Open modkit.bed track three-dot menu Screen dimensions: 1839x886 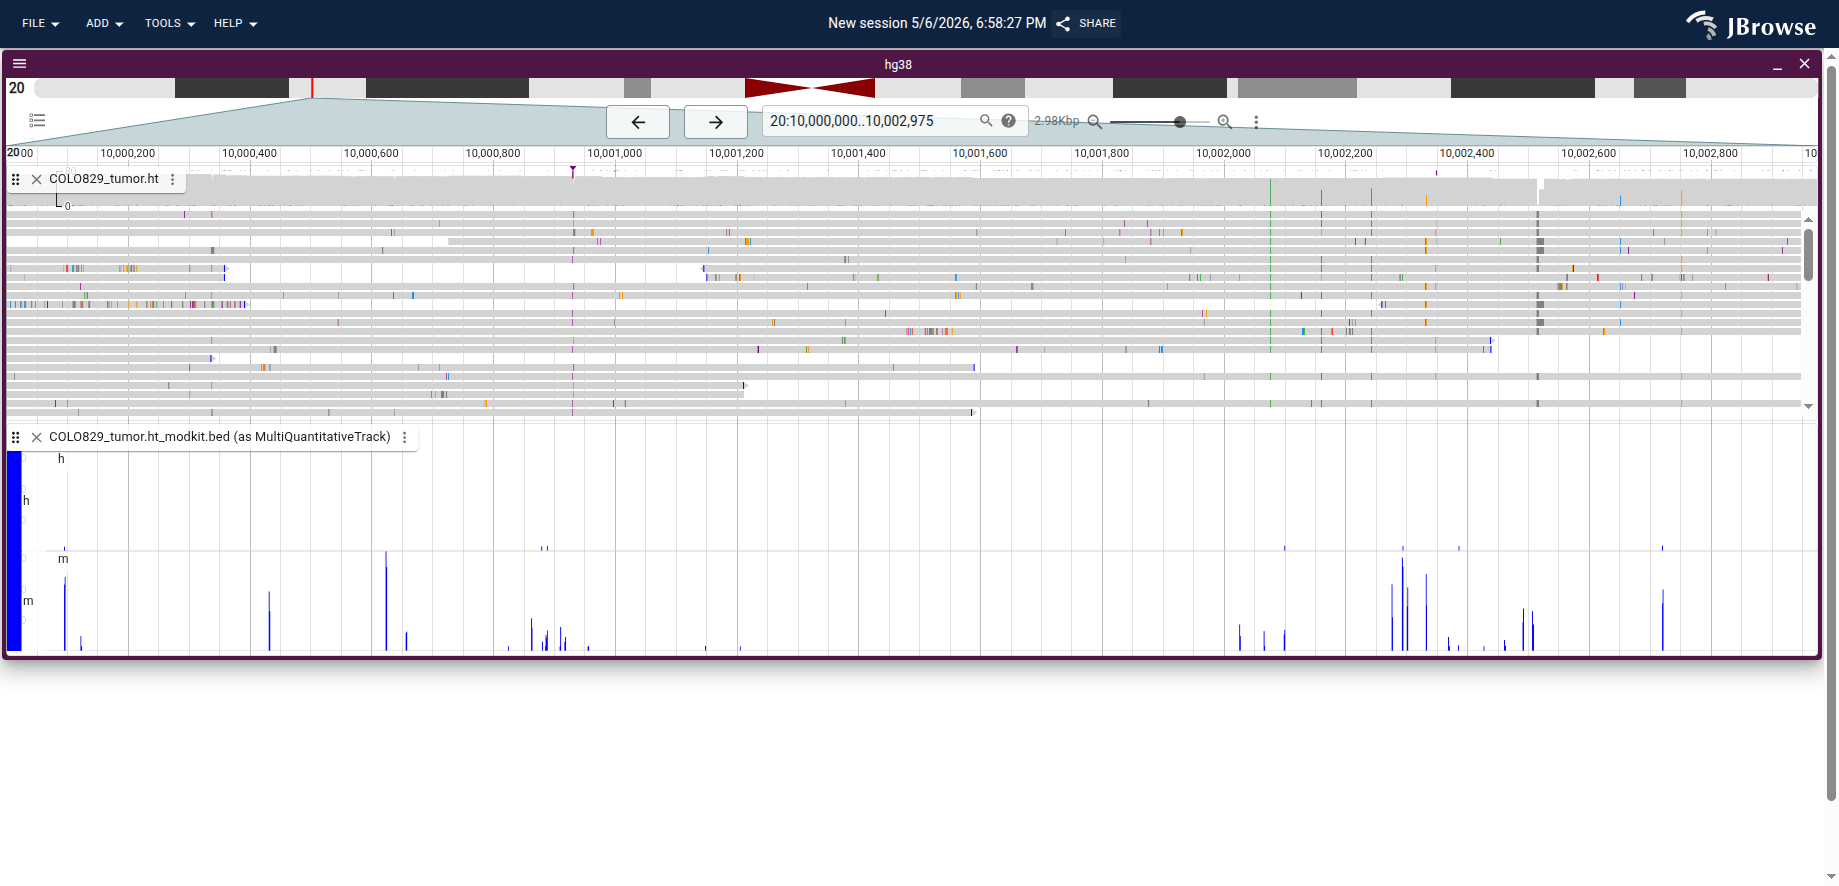click(x=405, y=437)
